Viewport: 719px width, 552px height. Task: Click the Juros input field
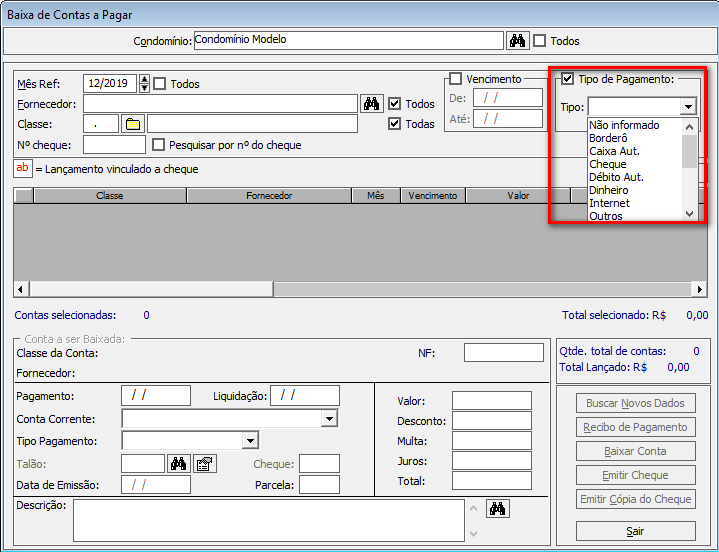492,461
